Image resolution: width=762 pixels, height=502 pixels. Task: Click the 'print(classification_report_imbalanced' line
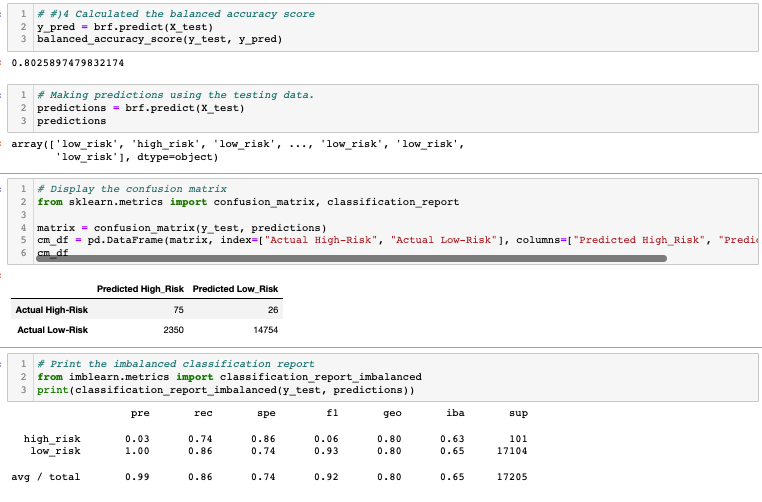(x=225, y=390)
